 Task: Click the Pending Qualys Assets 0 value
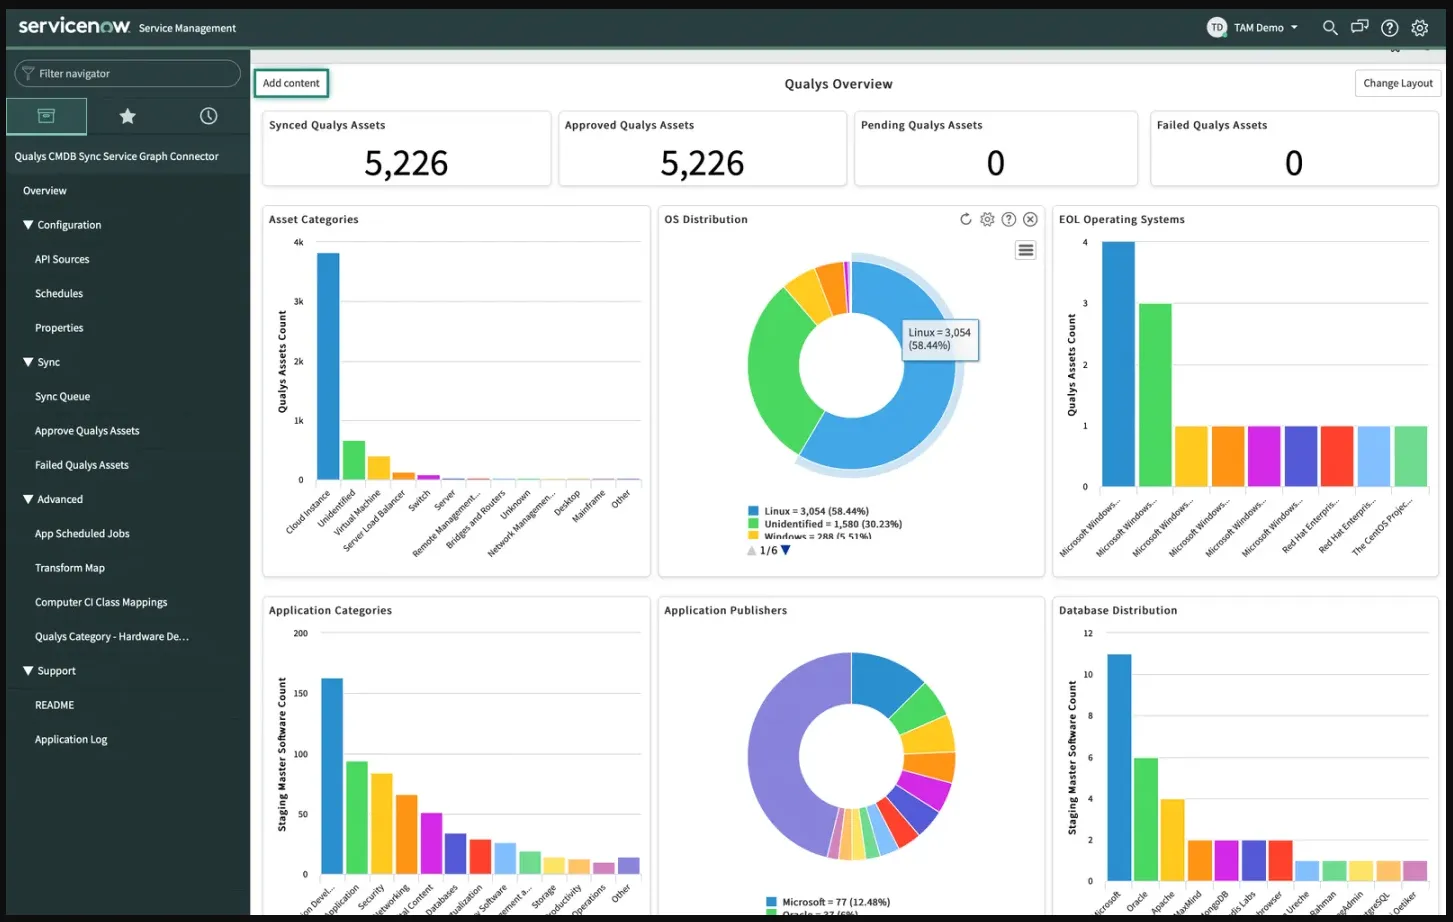point(995,163)
